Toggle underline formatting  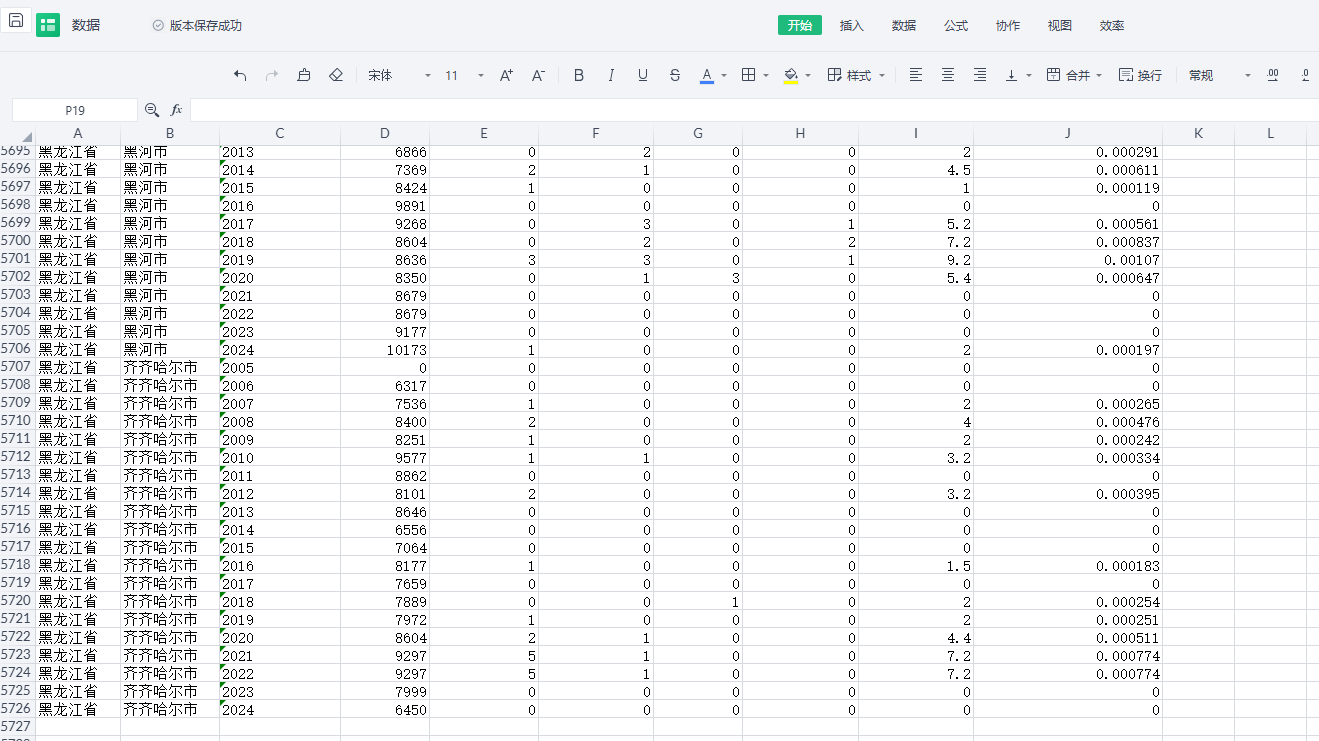[x=643, y=75]
